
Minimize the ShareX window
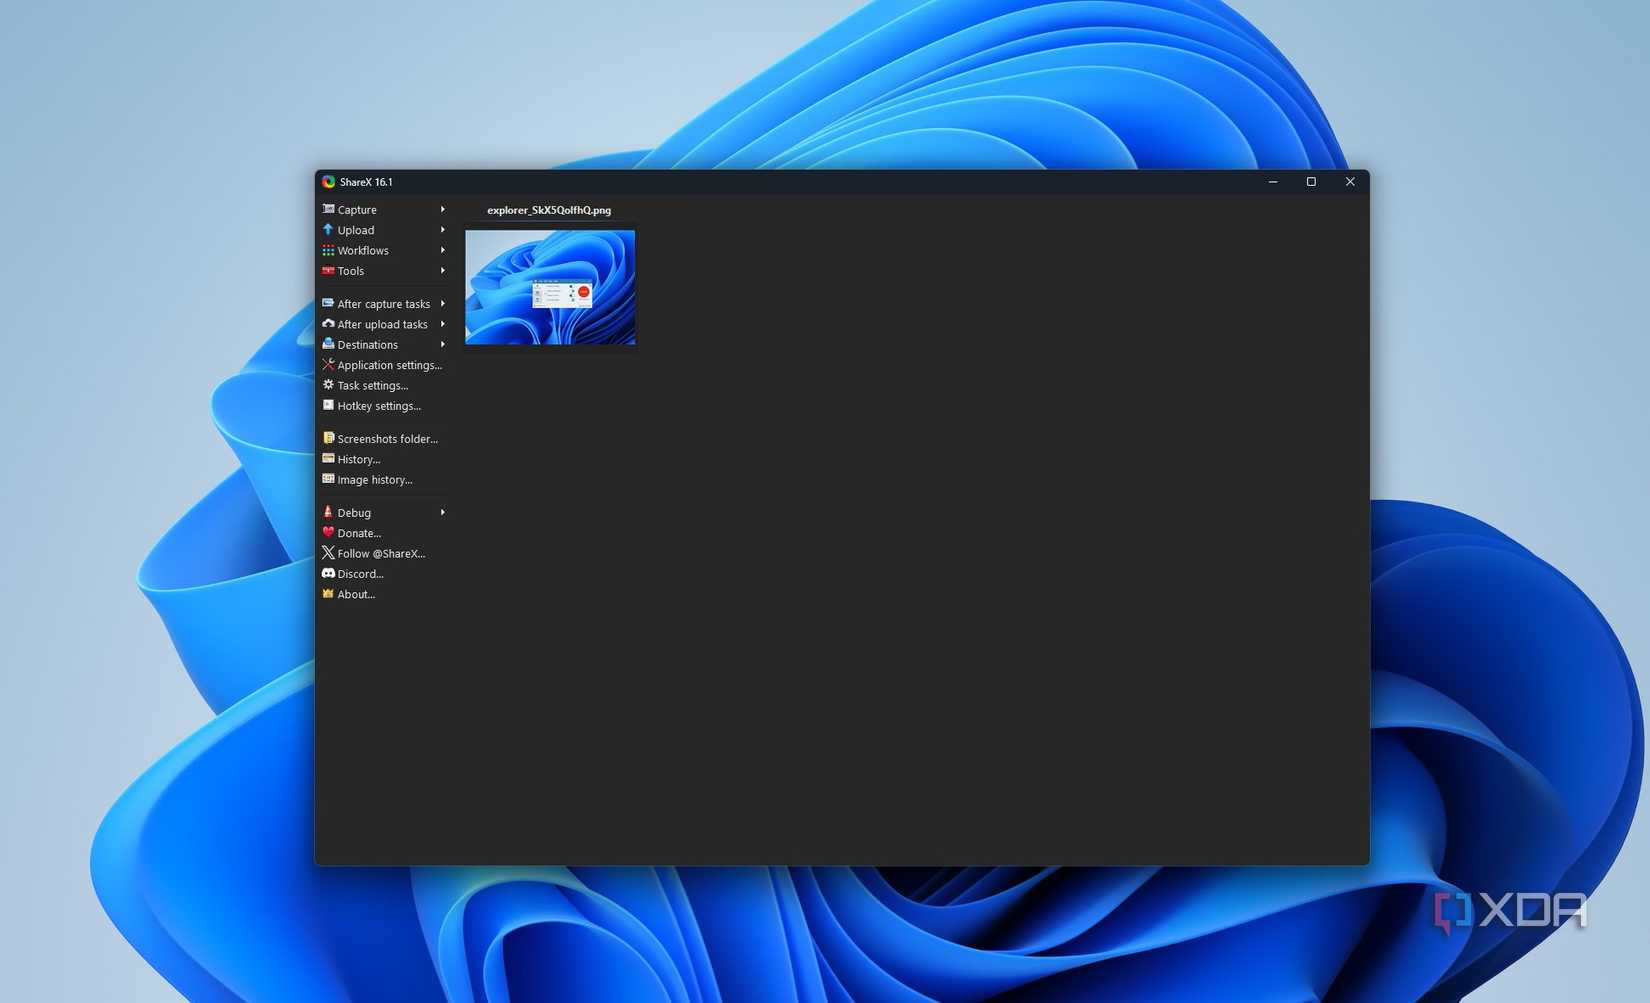(1273, 182)
